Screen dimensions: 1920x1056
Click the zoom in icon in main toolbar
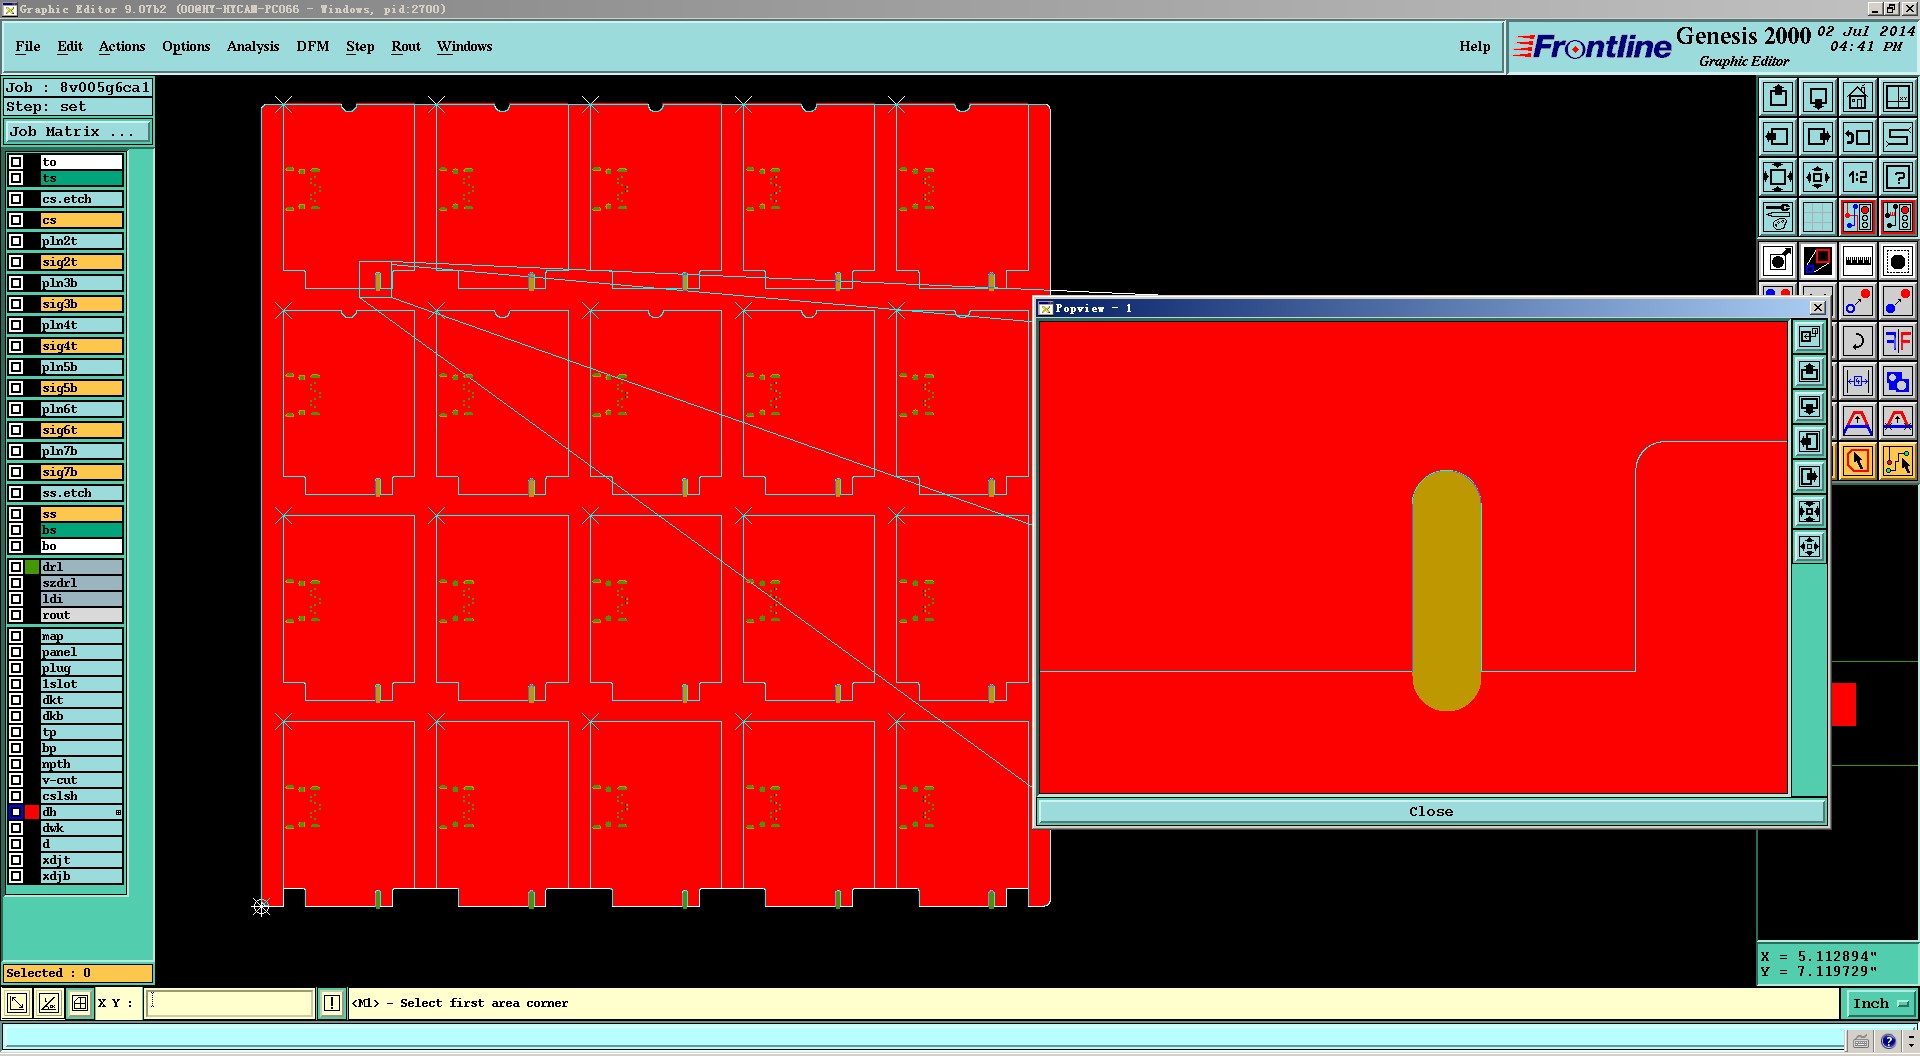(x=1778, y=177)
